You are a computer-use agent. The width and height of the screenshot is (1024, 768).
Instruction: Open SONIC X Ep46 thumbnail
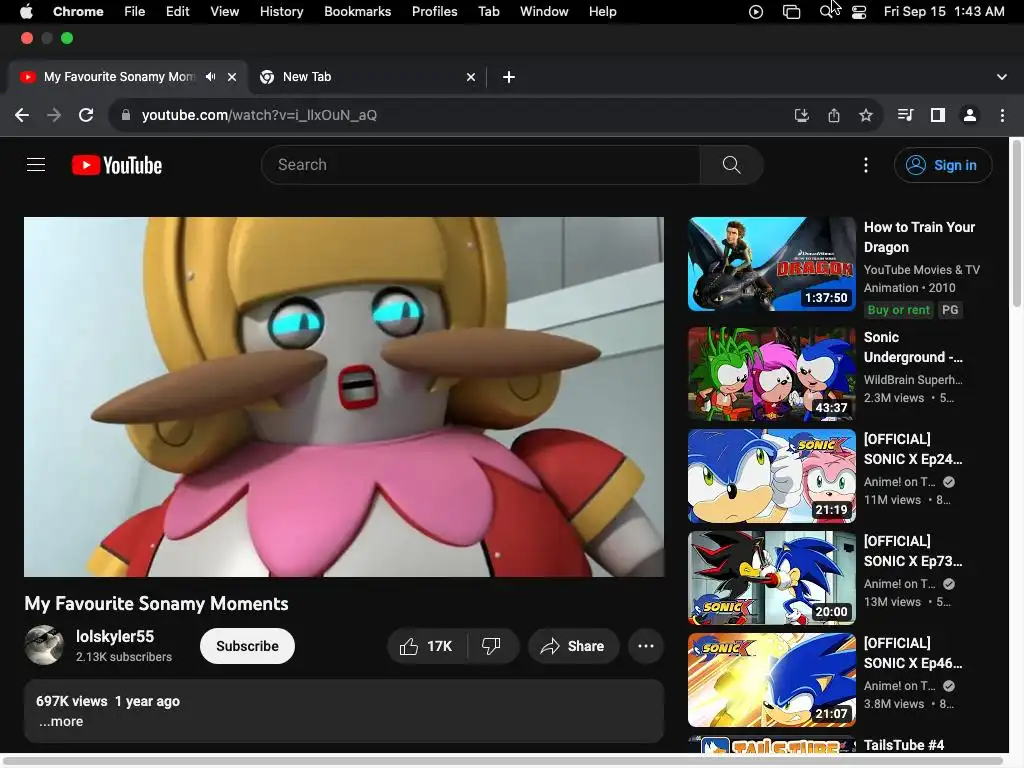[x=772, y=680]
